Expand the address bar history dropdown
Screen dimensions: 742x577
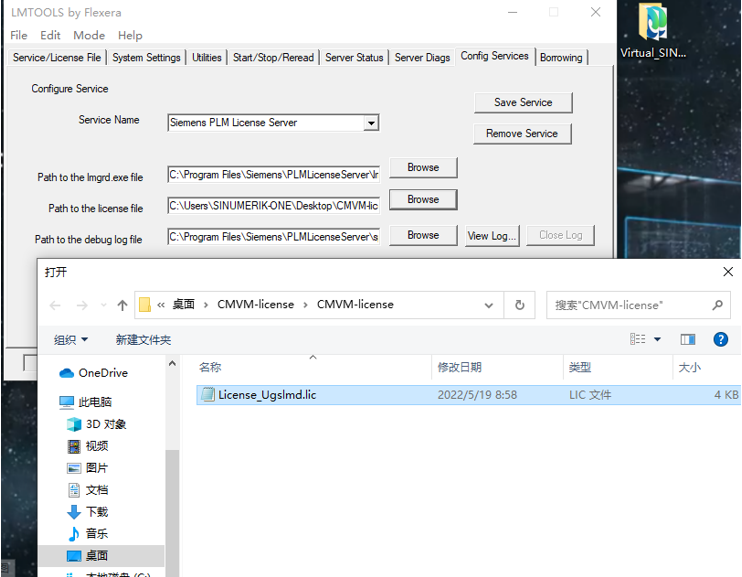pos(489,305)
